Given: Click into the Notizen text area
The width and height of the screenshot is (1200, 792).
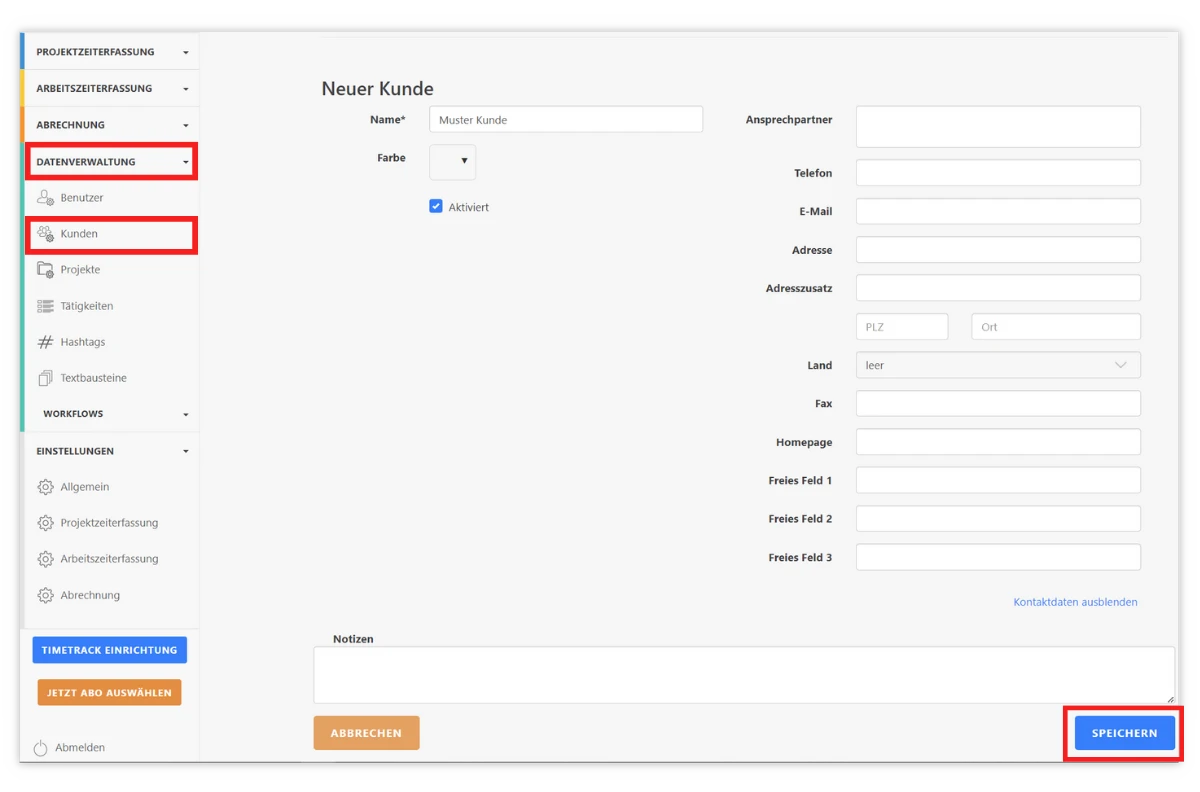Looking at the screenshot, I should click(743, 675).
